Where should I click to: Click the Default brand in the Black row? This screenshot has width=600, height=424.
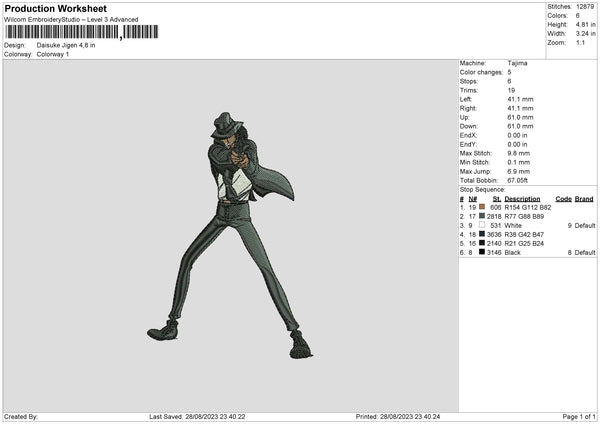click(x=585, y=253)
